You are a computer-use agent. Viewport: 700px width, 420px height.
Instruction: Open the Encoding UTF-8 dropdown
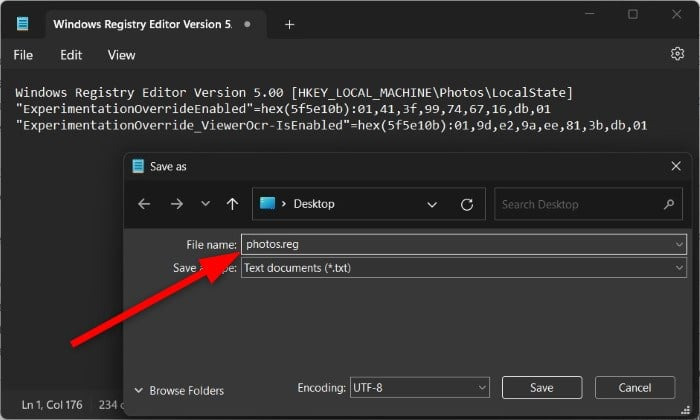coord(420,387)
